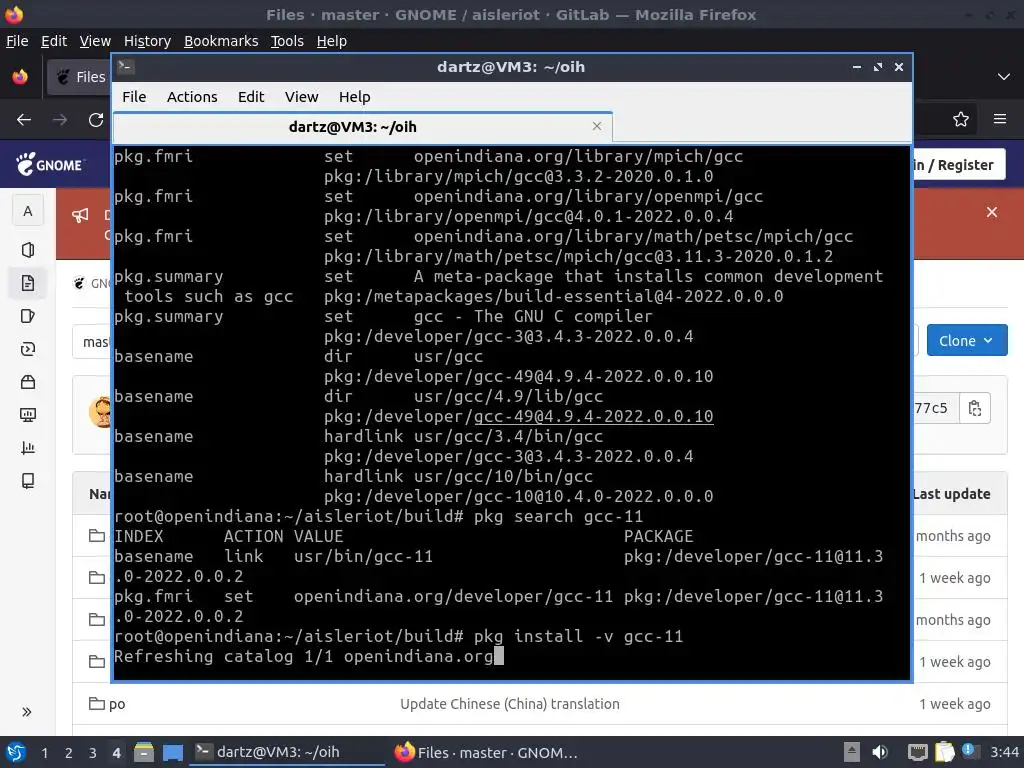Switch to workspace 3 in the taskbar
The image size is (1024, 768).
[93, 753]
